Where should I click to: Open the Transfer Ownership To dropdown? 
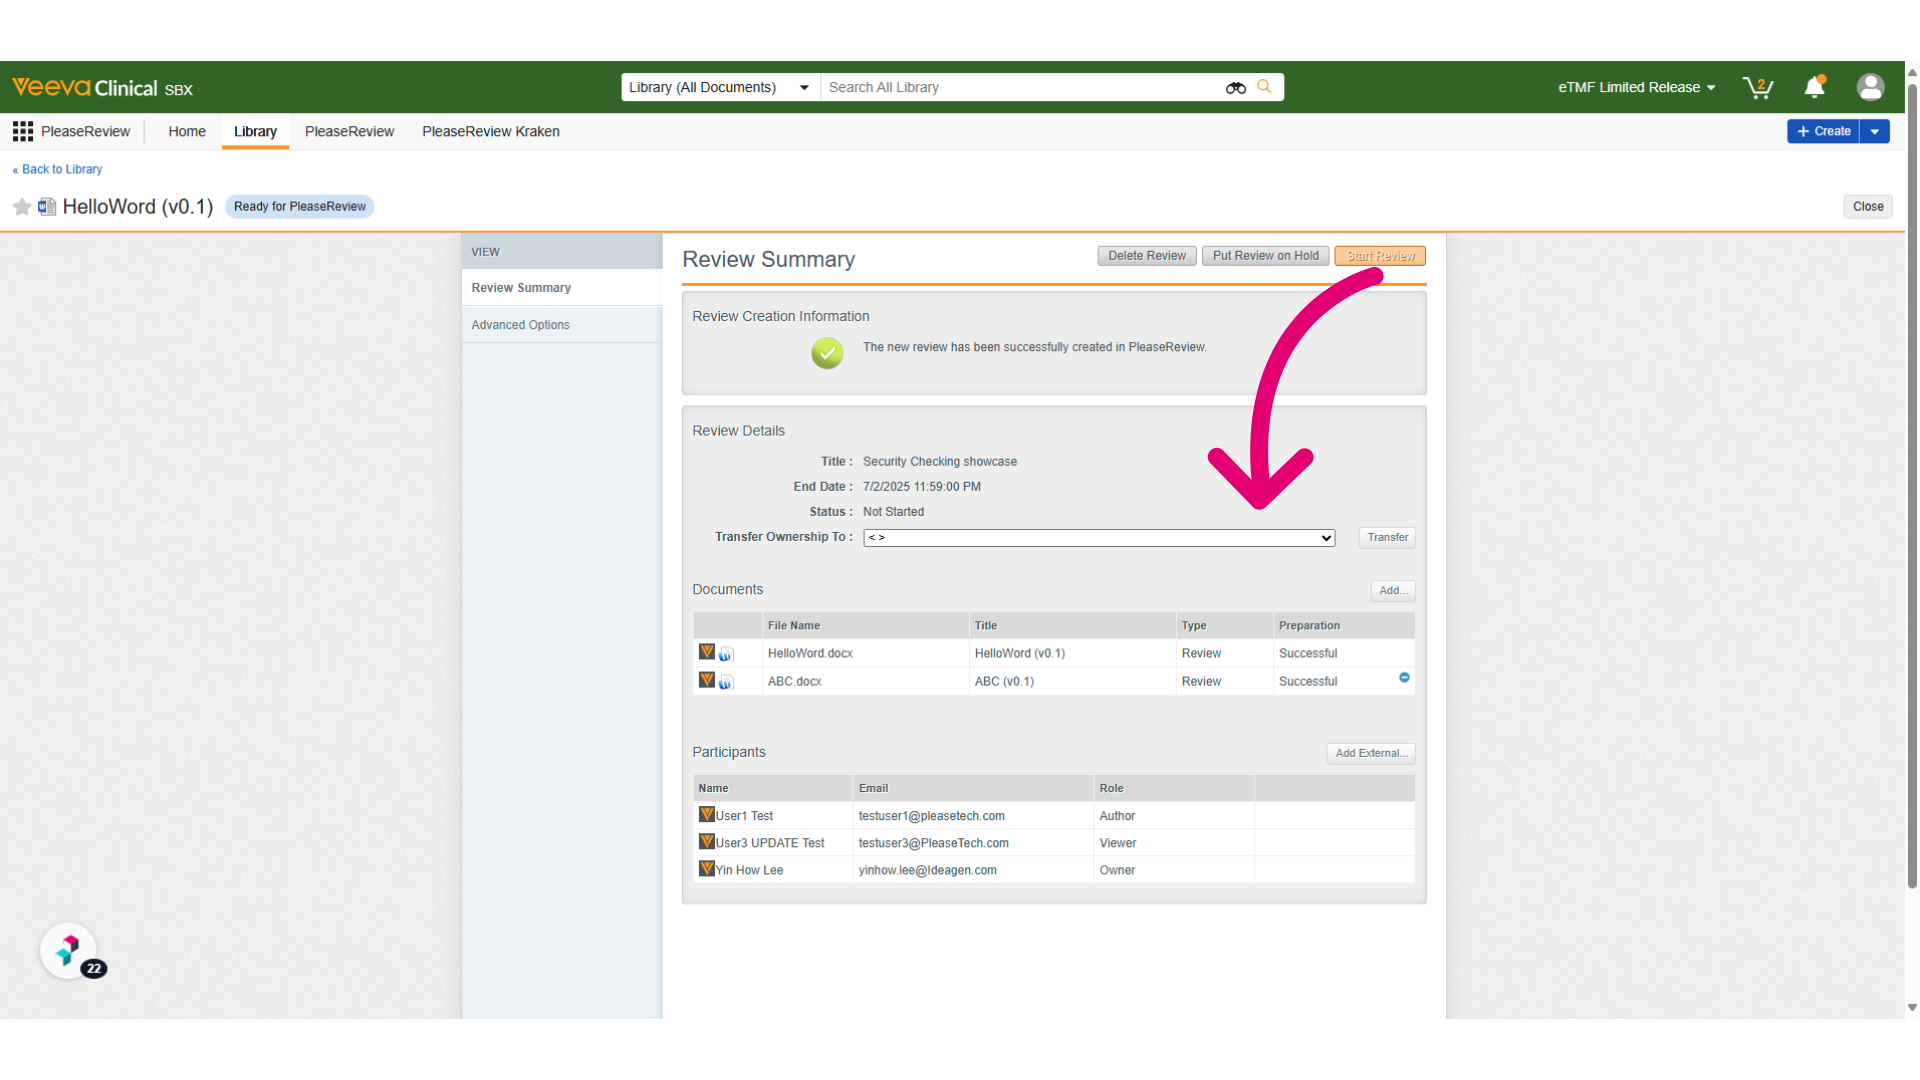click(1099, 538)
